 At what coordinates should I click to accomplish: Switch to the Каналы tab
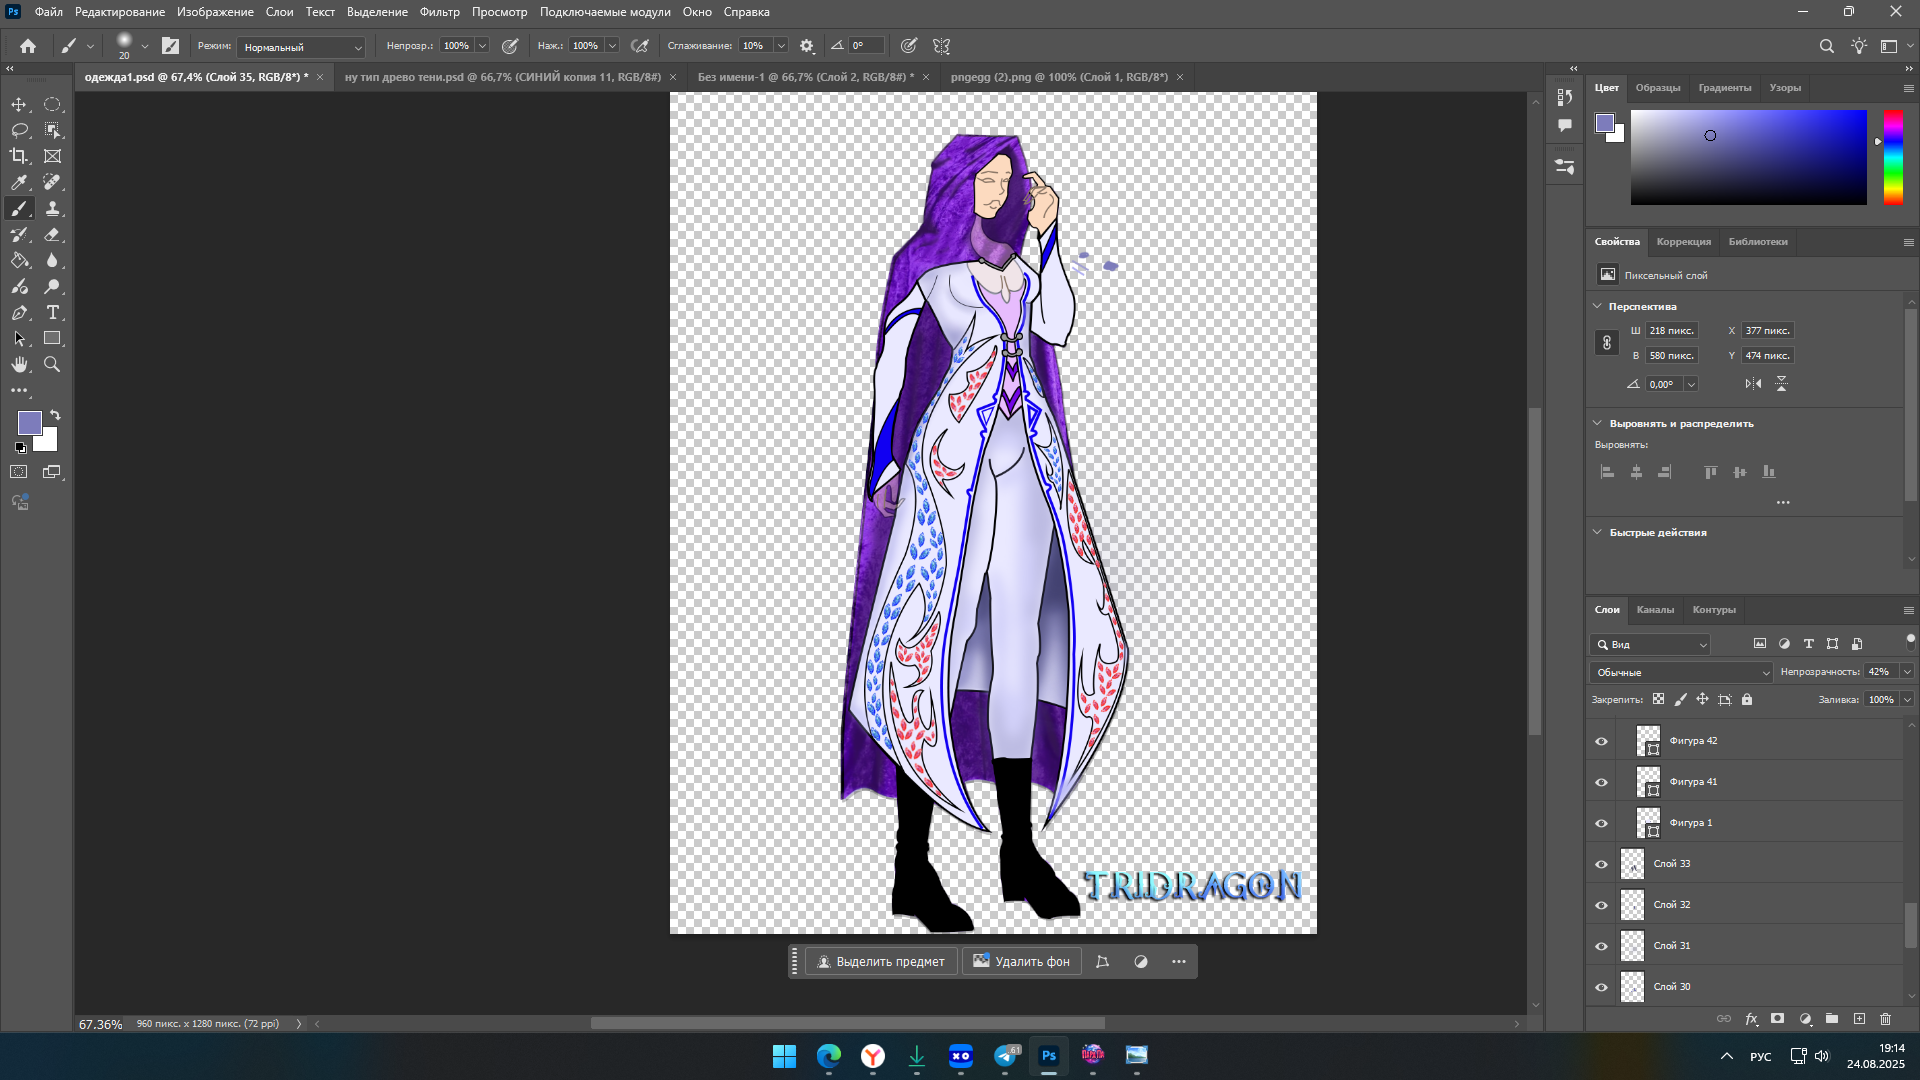[1655, 609]
